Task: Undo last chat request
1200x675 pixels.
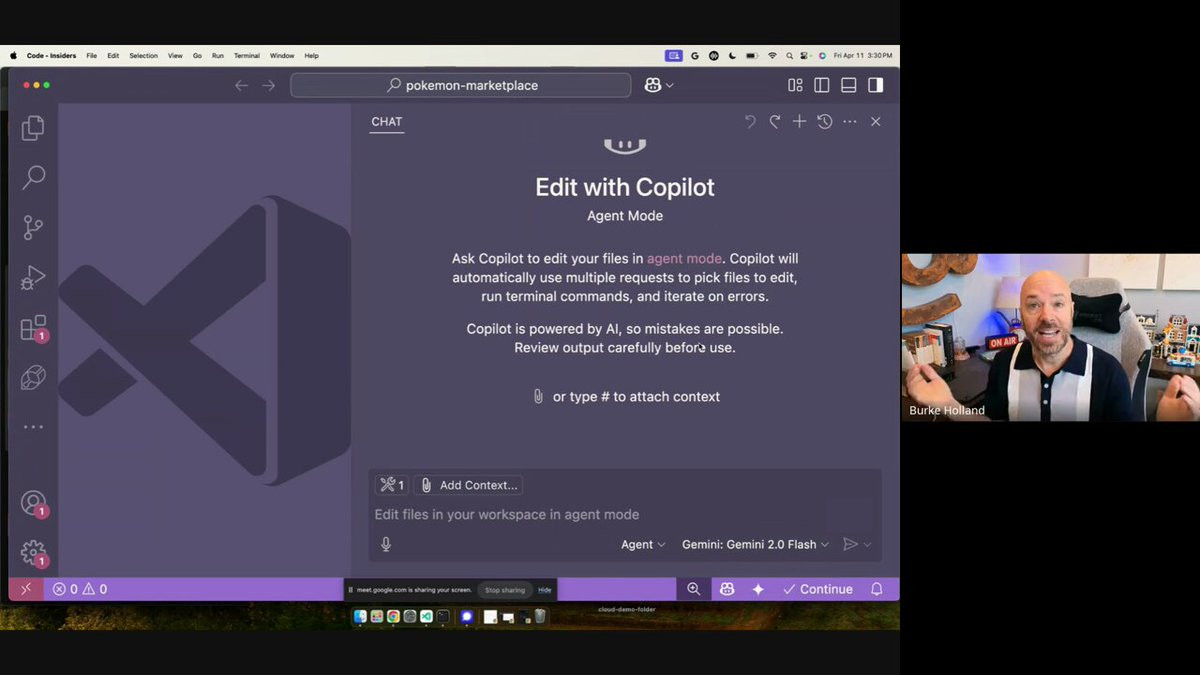Action: click(750, 121)
